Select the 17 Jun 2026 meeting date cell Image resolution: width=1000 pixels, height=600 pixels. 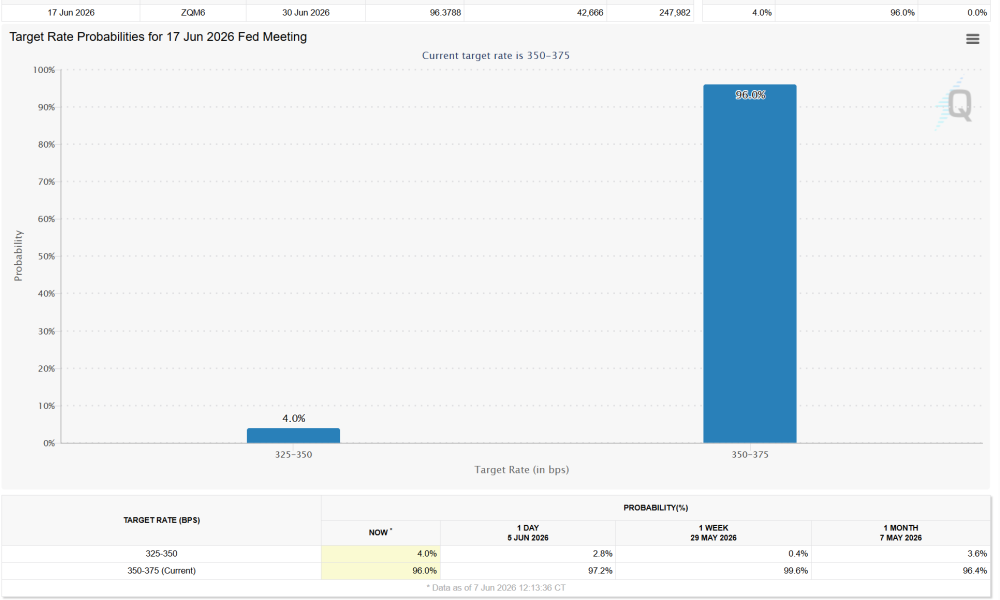pyautogui.click(x=71, y=12)
